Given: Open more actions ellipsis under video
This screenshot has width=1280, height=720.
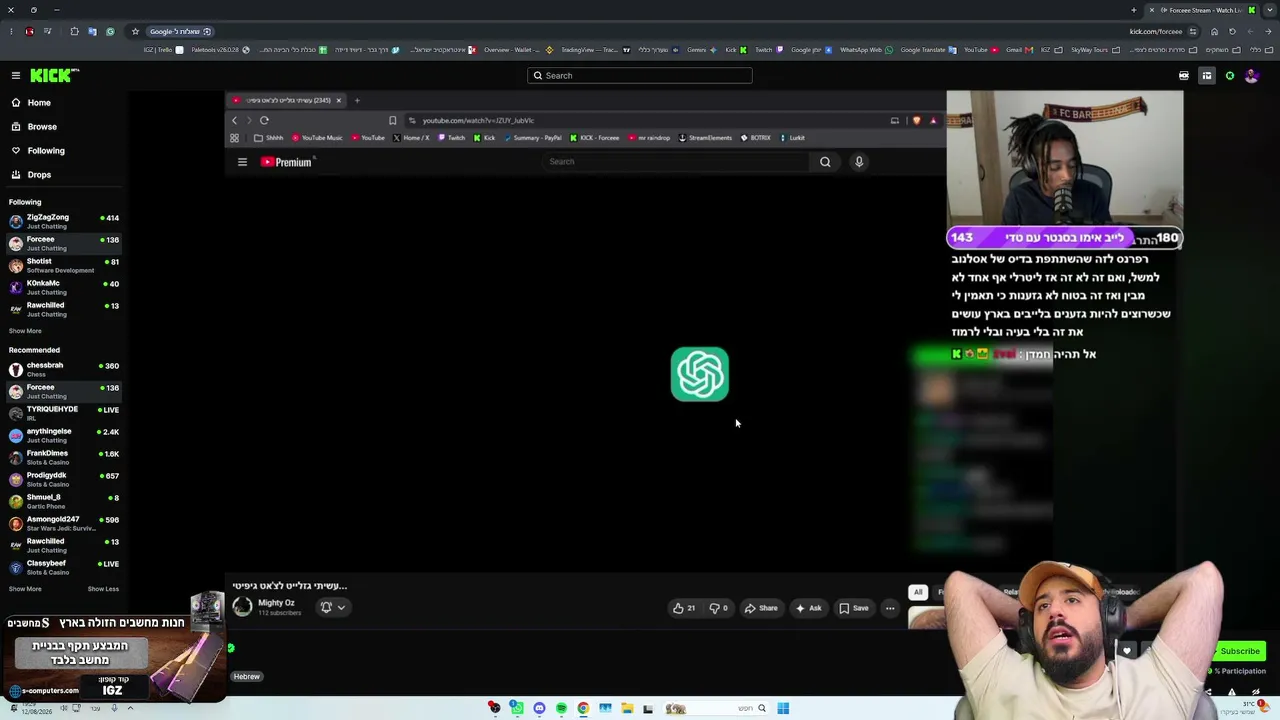Looking at the screenshot, I should point(890,608).
